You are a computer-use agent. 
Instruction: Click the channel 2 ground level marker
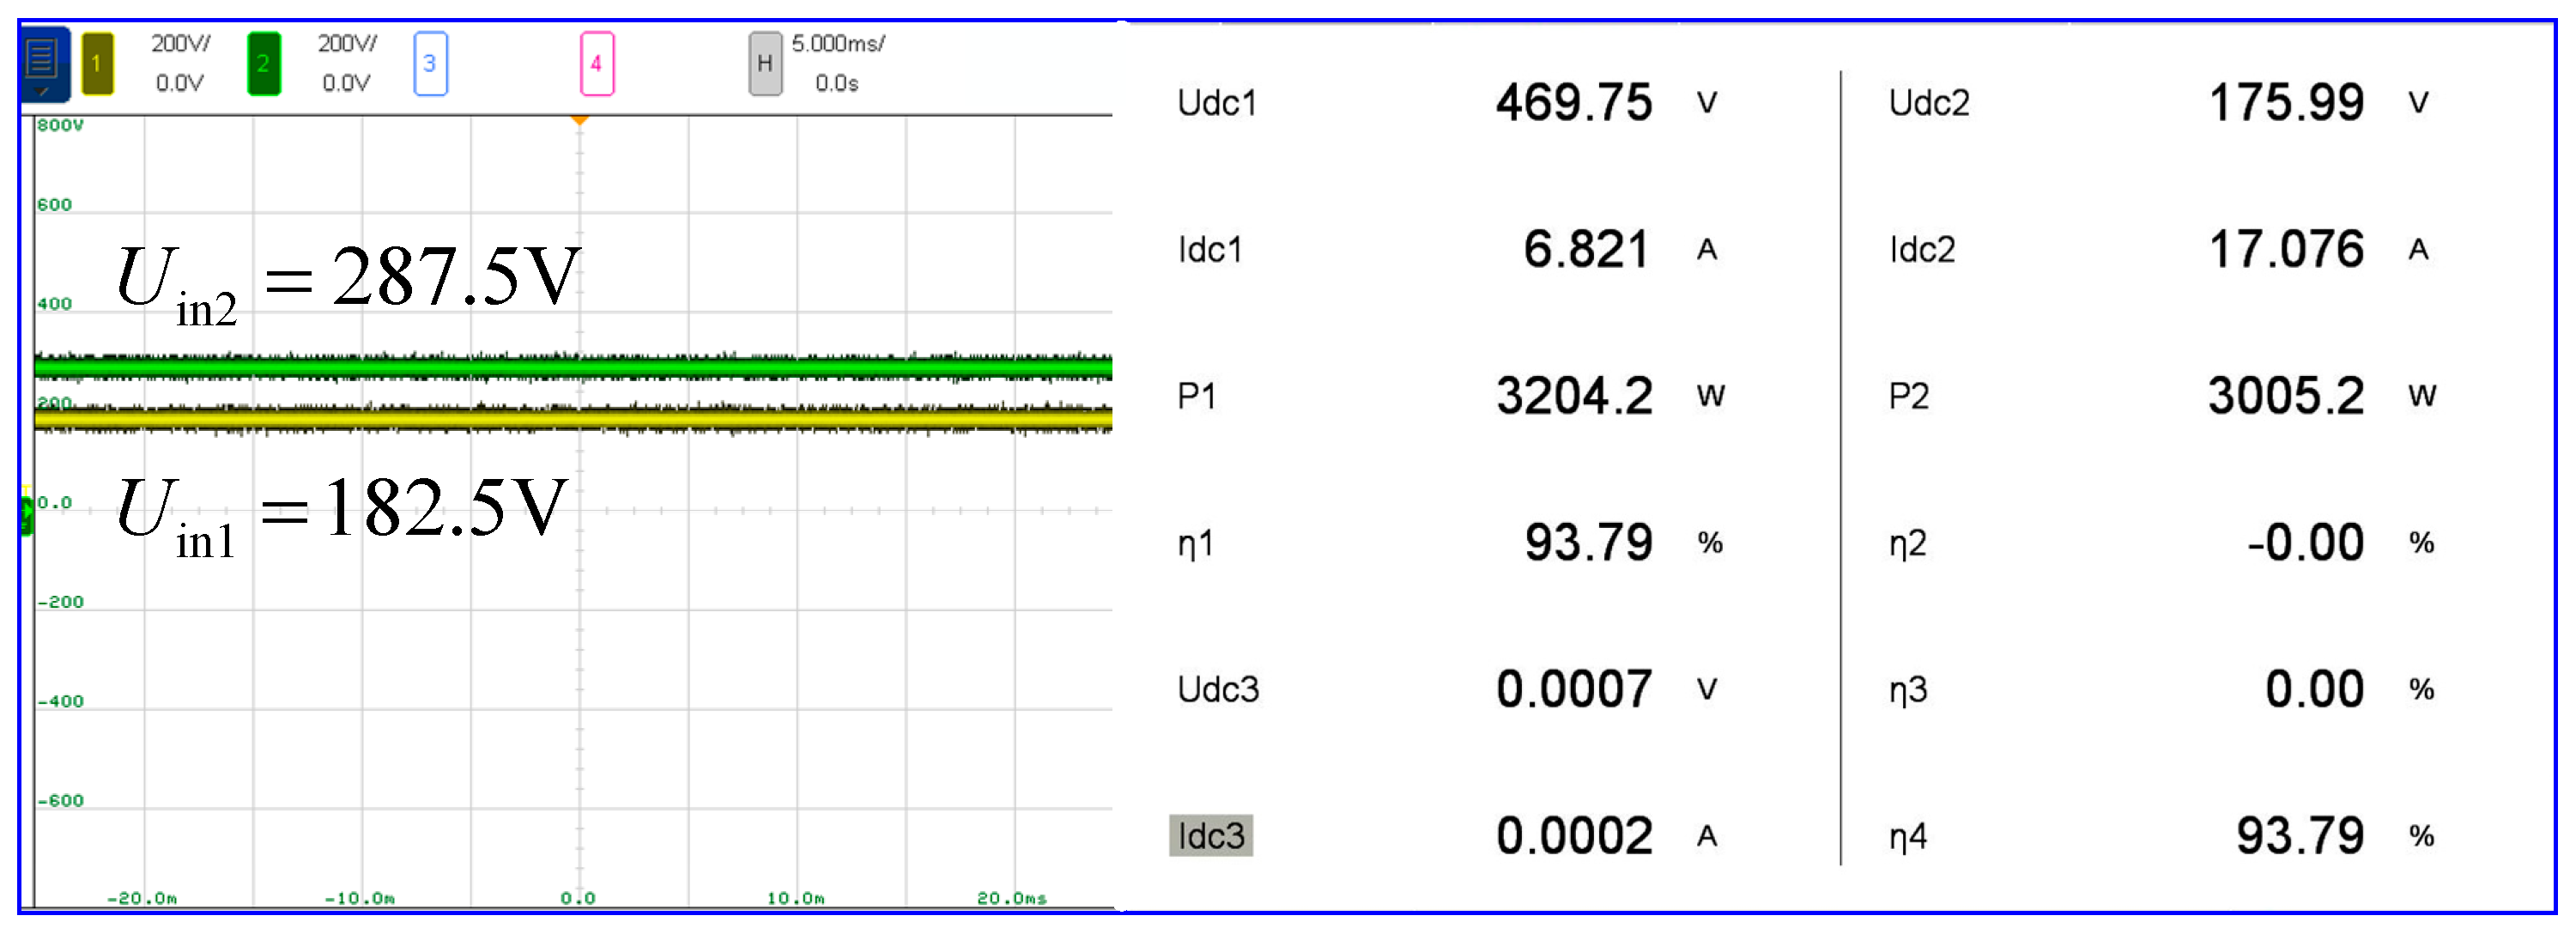(x=27, y=516)
